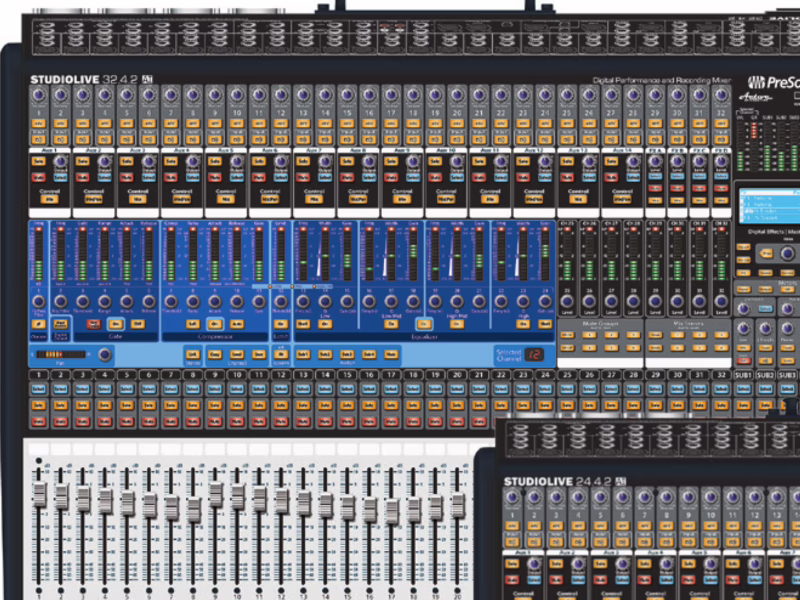Click the blue LCD effects display
The height and width of the screenshot is (600, 800).
(x=769, y=206)
